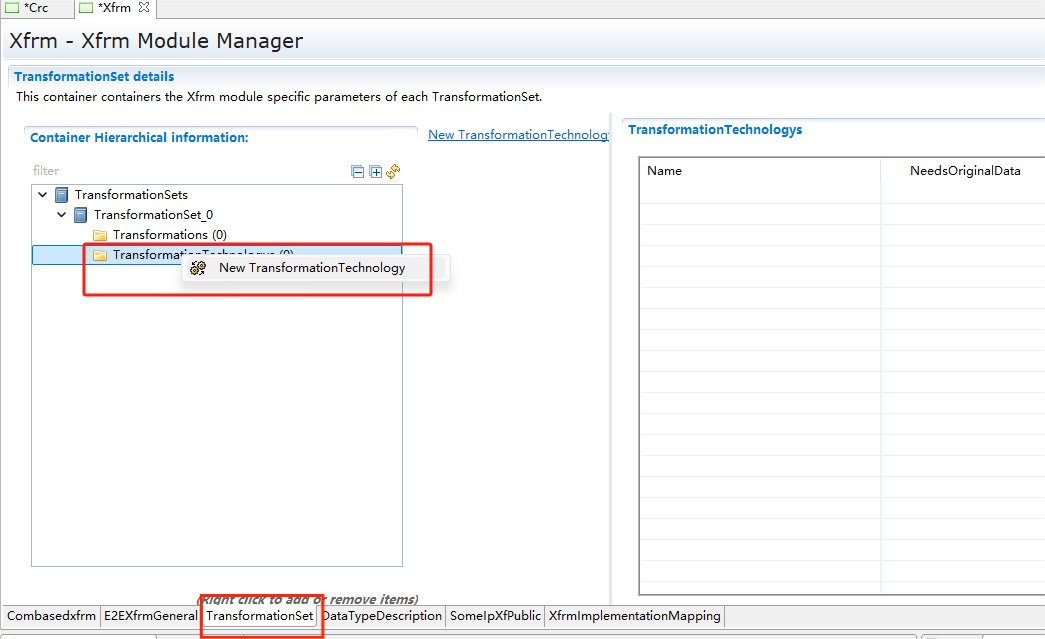Click the Transformations folder icon
The image size is (1045, 639).
click(x=100, y=235)
